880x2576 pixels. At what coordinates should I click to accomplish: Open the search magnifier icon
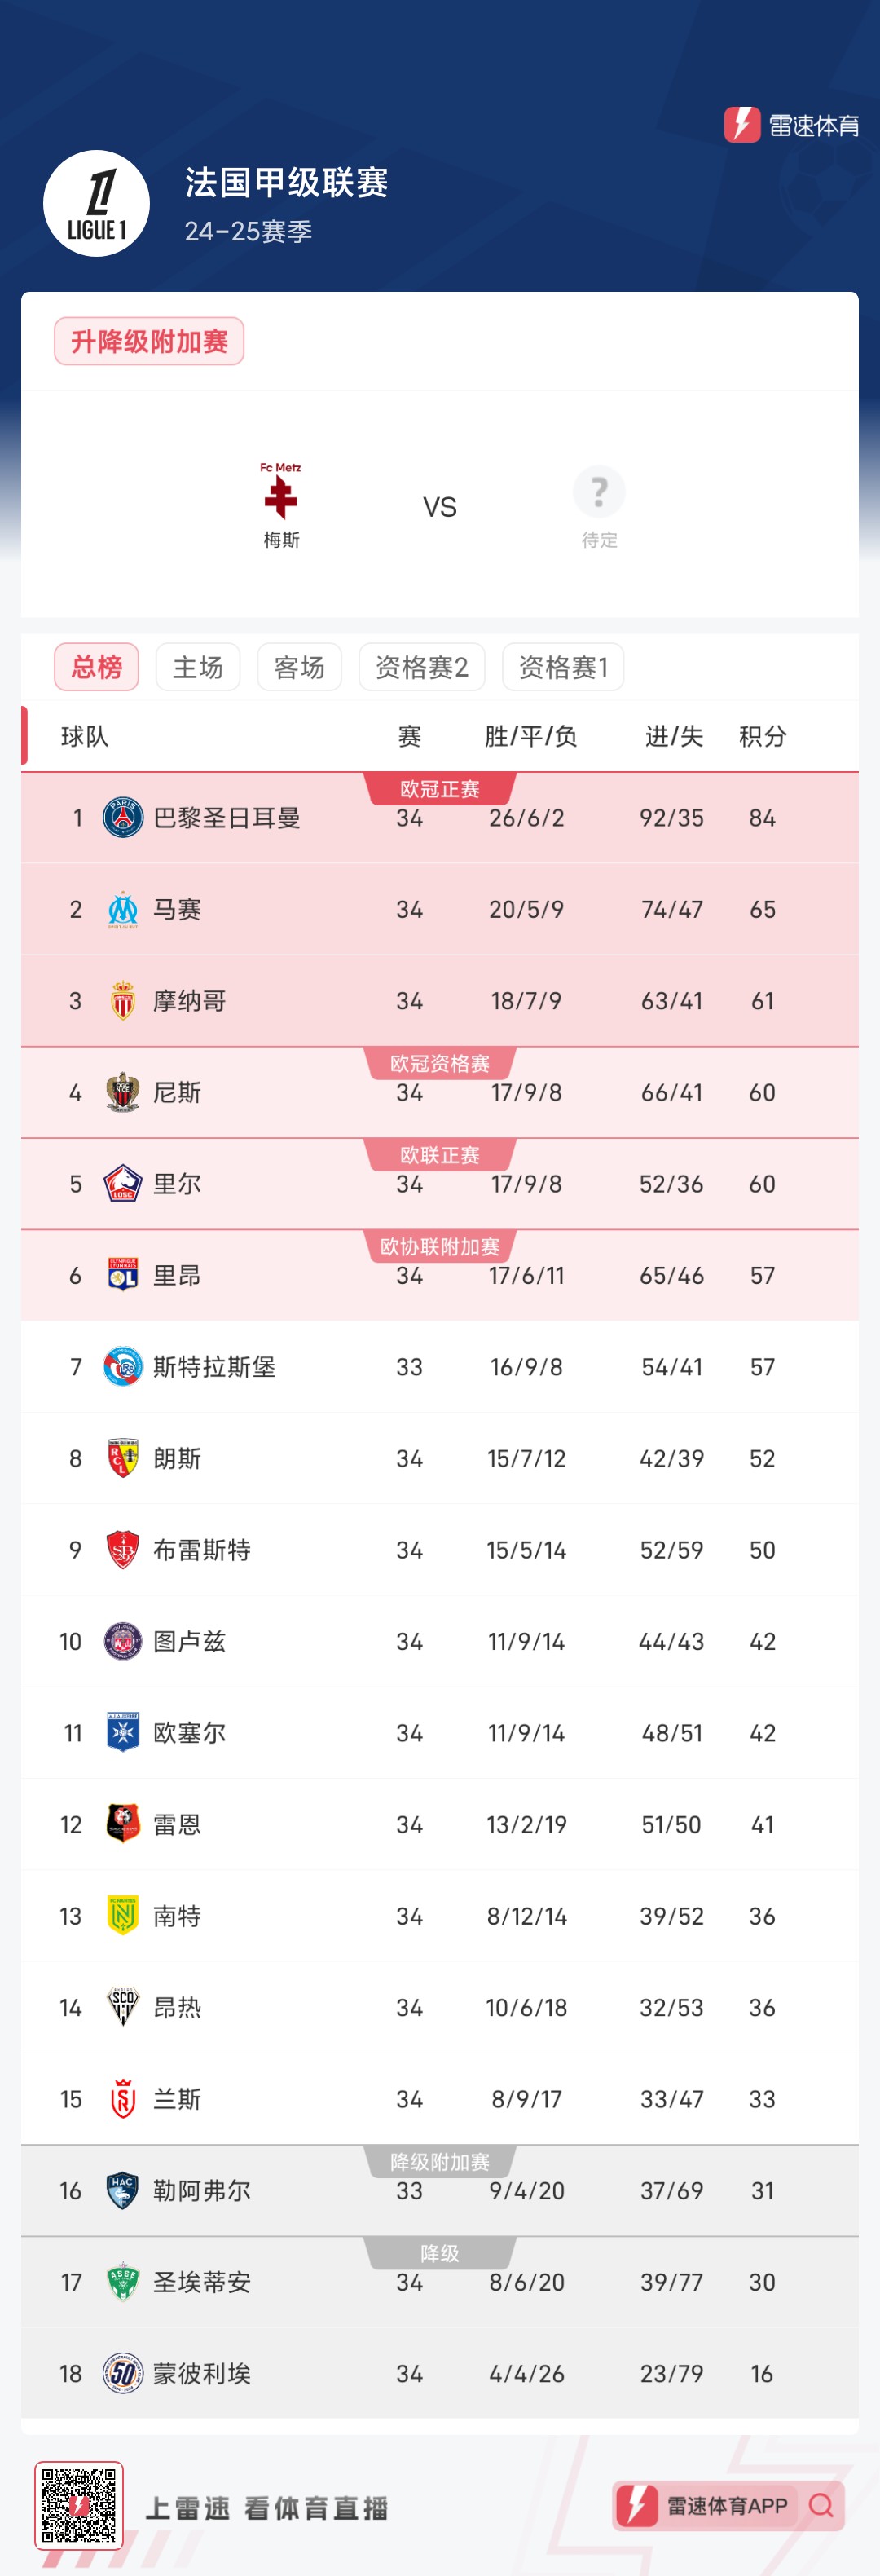822,2504
